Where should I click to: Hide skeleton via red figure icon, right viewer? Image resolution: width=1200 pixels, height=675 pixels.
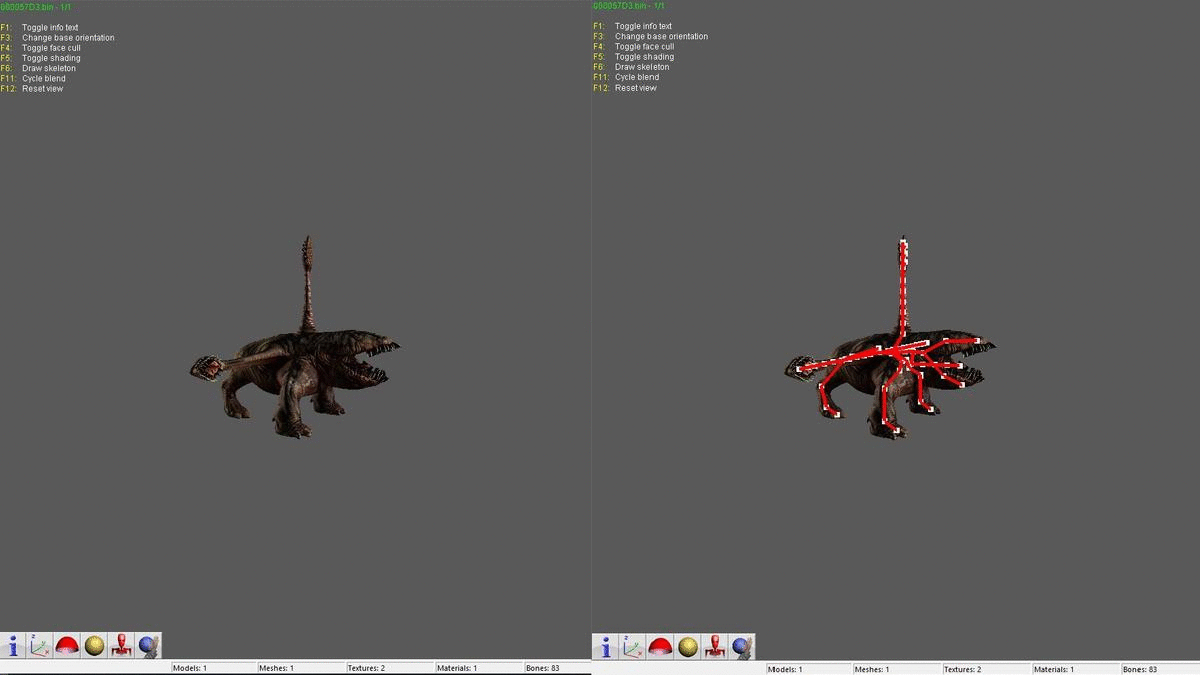pyautogui.click(x=714, y=647)
